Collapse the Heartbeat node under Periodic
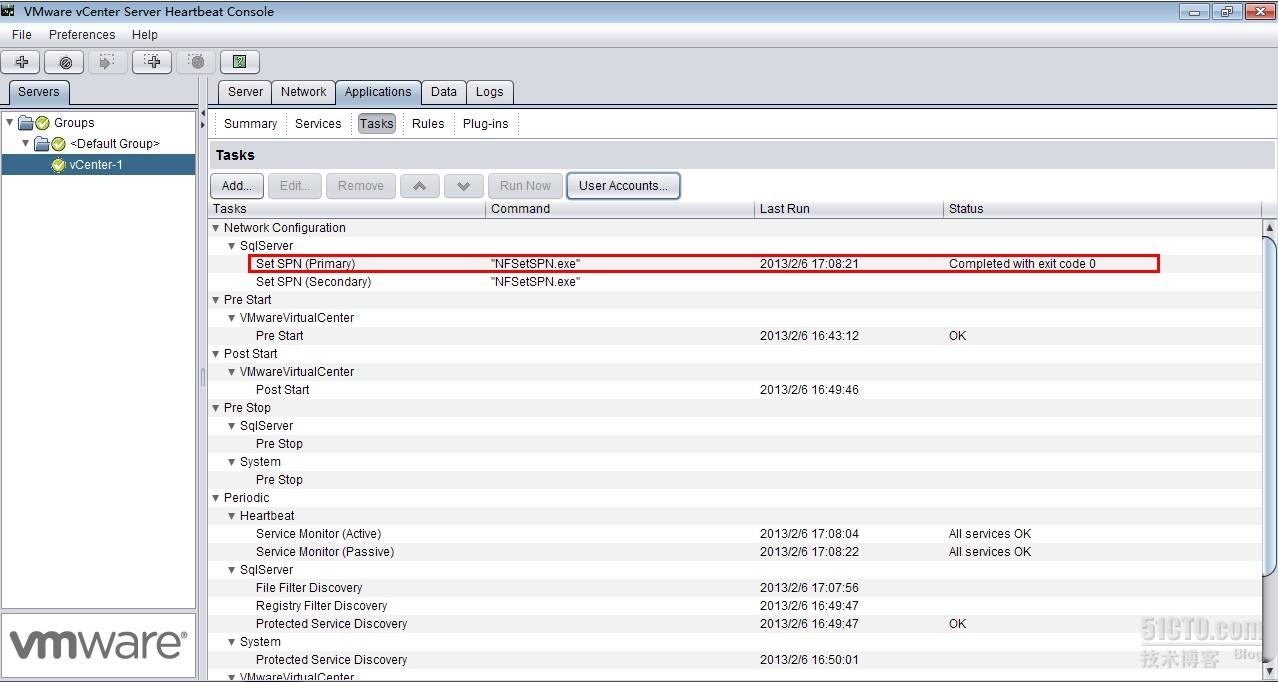This screenshot has width=1278, height=682. tap(232, 516)
